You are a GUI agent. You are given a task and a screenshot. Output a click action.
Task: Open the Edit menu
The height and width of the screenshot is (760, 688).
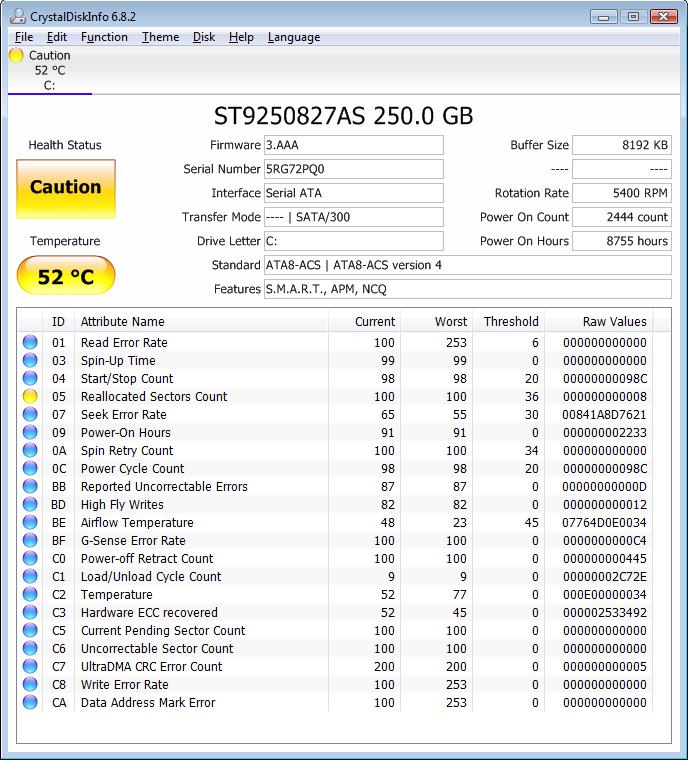pyautogui.click(x=56, y=37)
